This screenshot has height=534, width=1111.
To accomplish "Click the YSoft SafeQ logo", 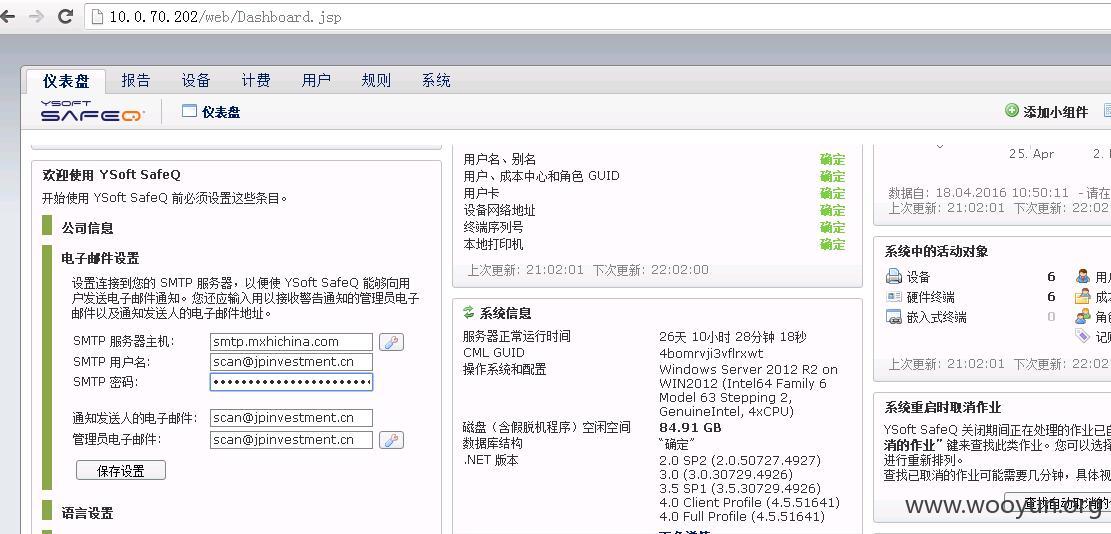I will point(92,111).
